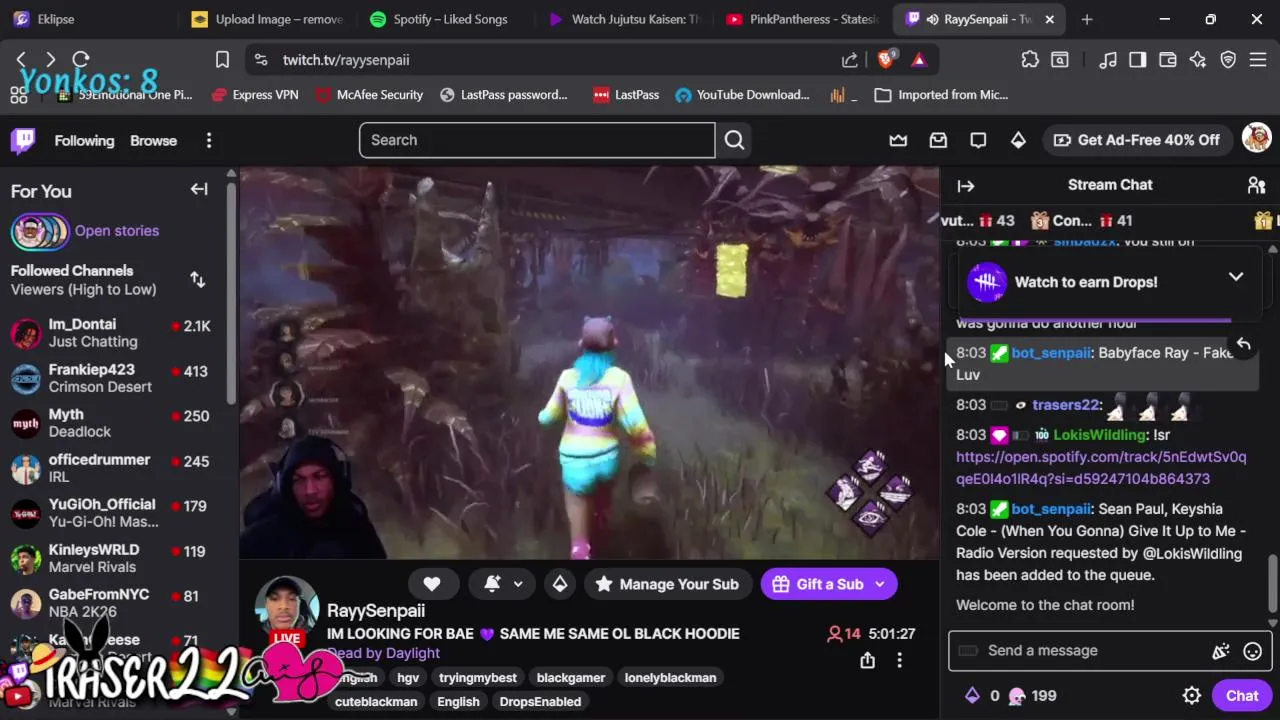Open the browser extensions puzzle icon
This screenshot has width=1280, height=720.
click(1029, 60)
